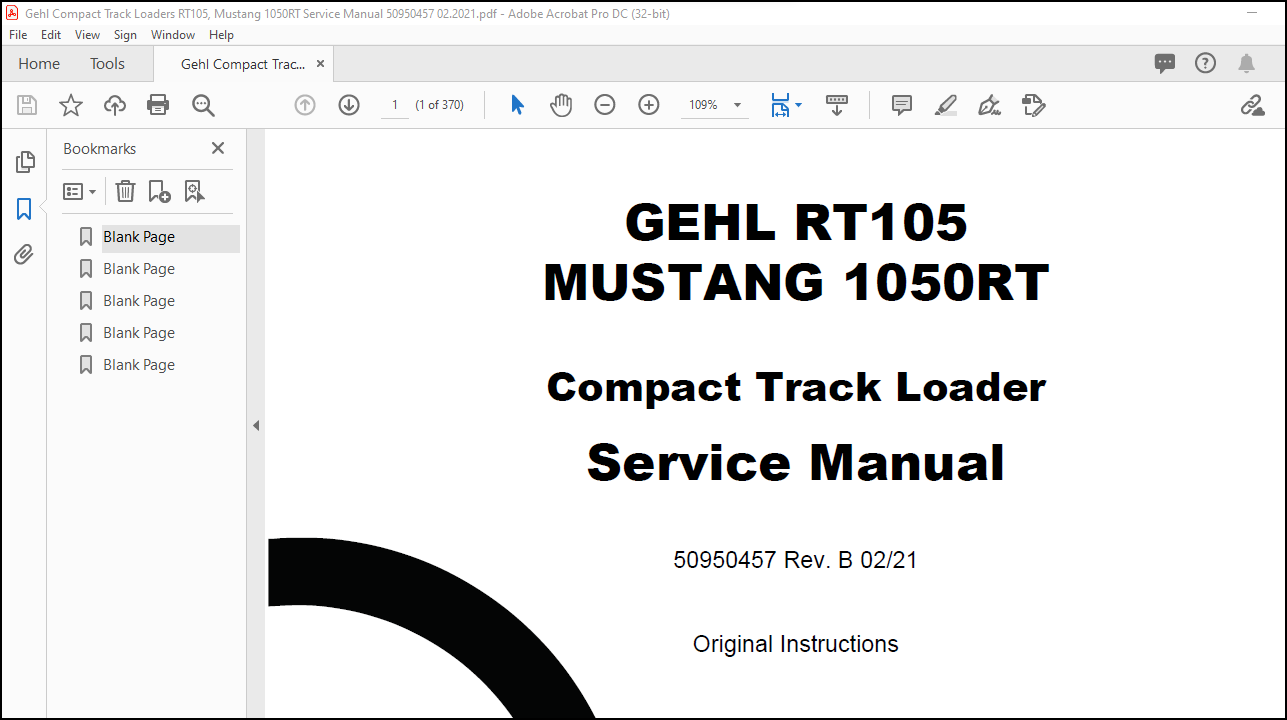Toggle the Bookmarks panel icon
Image resolution: width=1287 pixels, height=720 pixels.
coord(25,209)
